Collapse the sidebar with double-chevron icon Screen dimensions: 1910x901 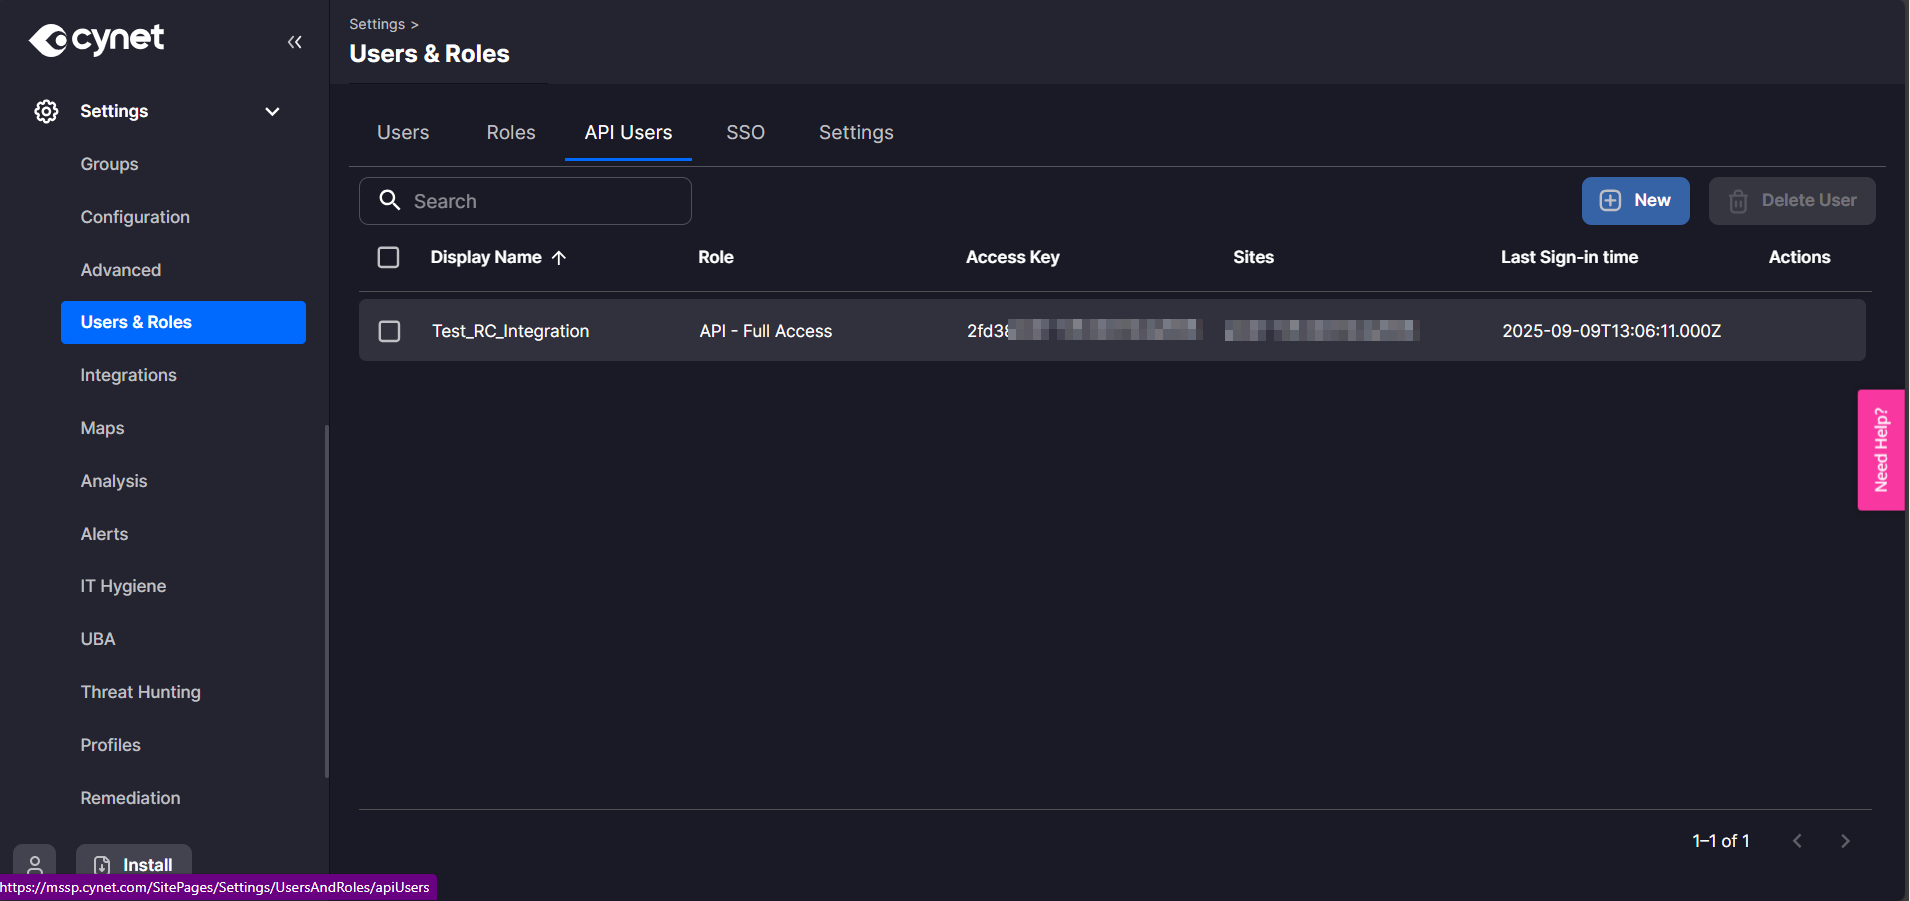coord(294,42)
